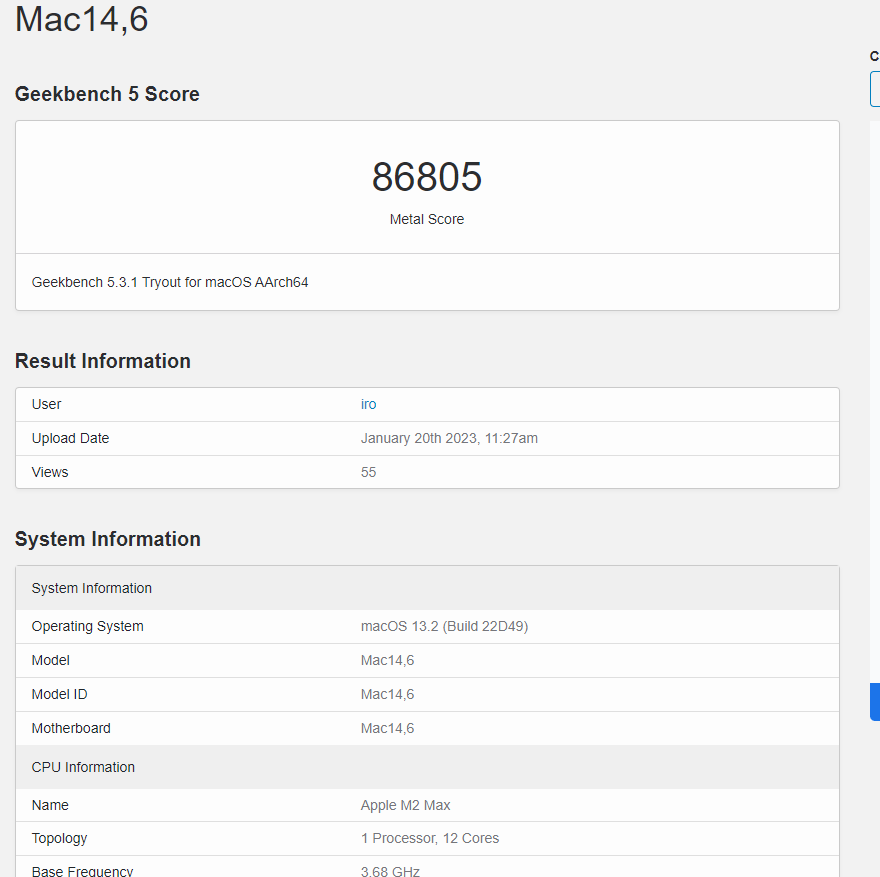Viewport: 880px width, 877px height.
Task: Click the large System Information section heading
Action: coord(108,539)
